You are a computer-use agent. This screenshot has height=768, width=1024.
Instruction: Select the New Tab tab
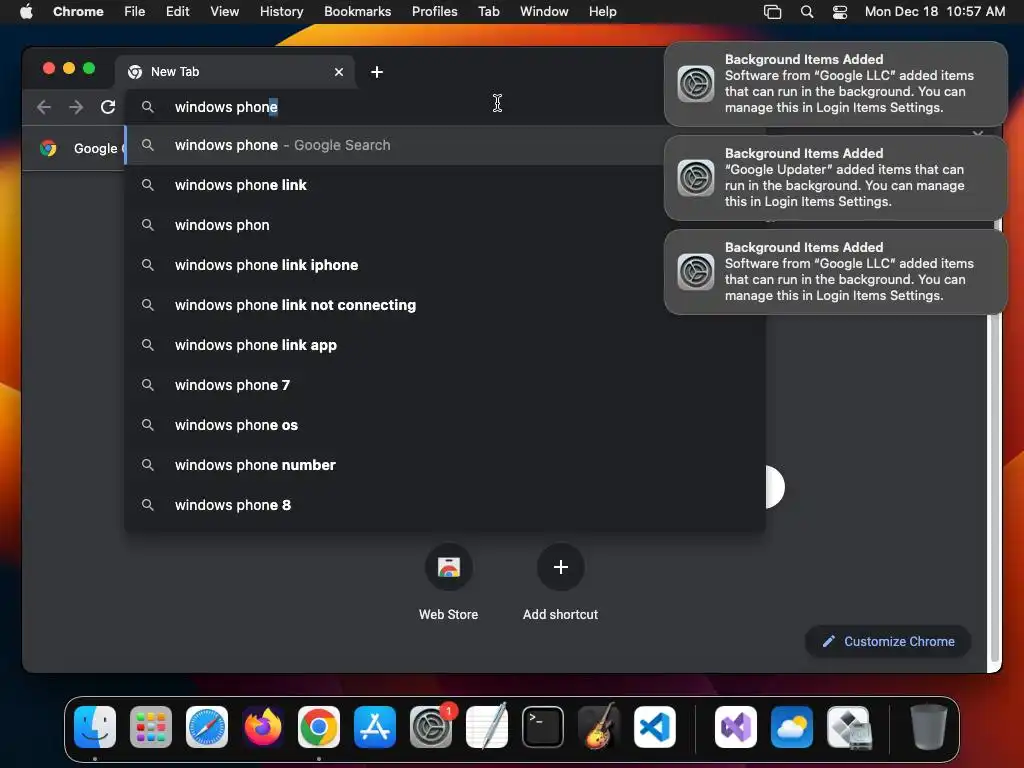235,72
